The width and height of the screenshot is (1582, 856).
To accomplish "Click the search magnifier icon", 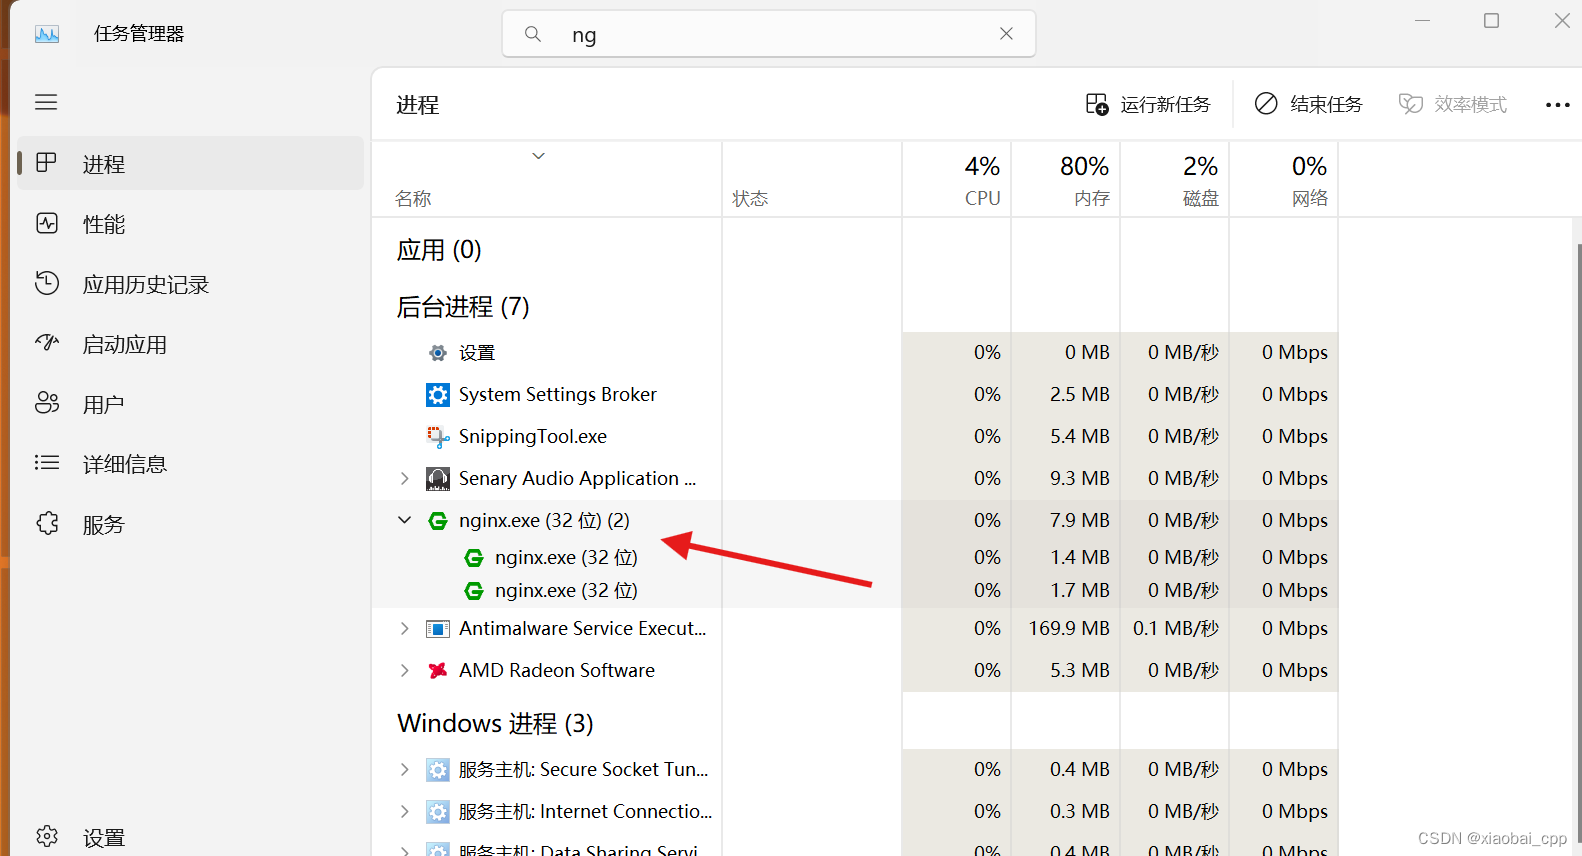I will (533, 34).
